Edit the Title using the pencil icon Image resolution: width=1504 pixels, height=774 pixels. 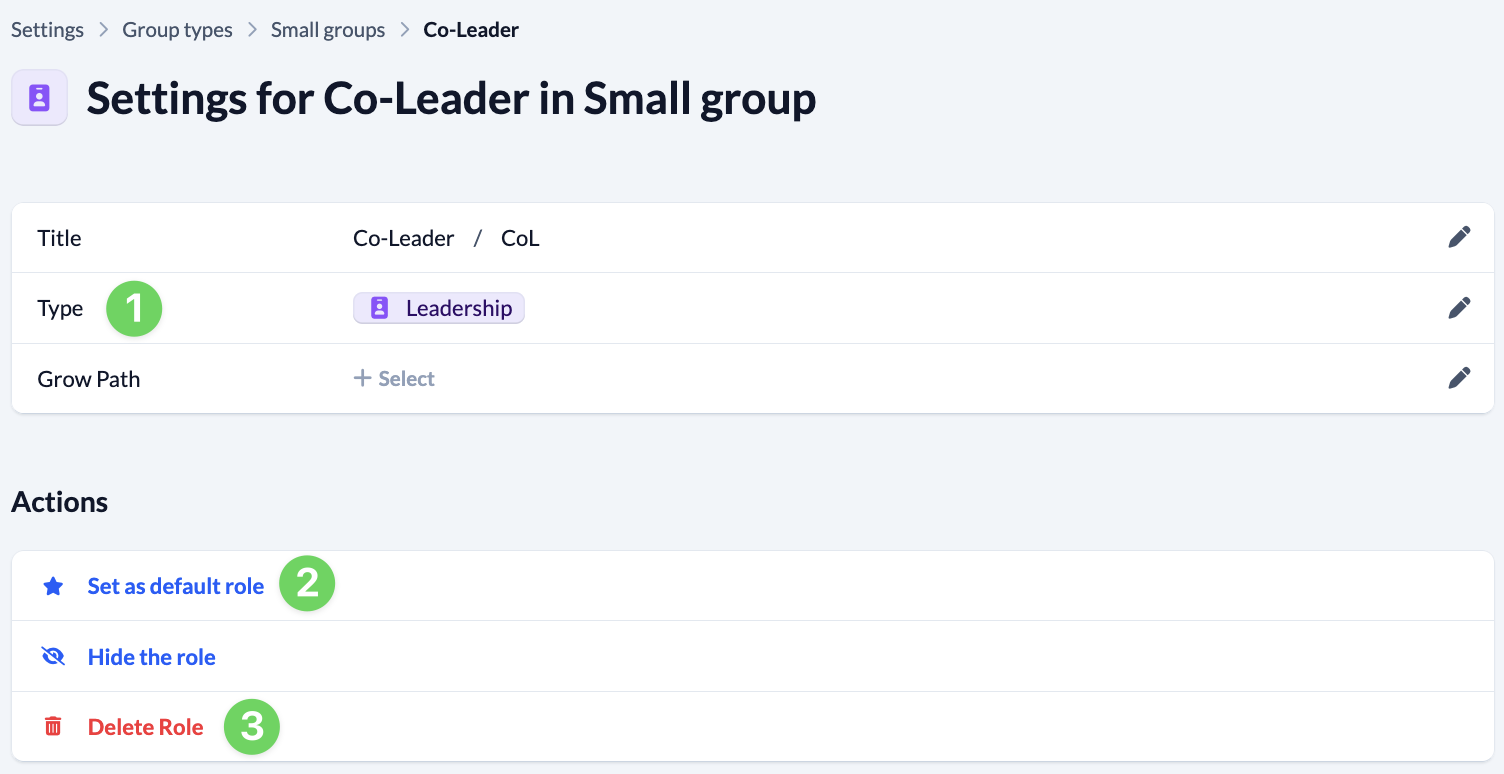click(x=1459, y=236)
